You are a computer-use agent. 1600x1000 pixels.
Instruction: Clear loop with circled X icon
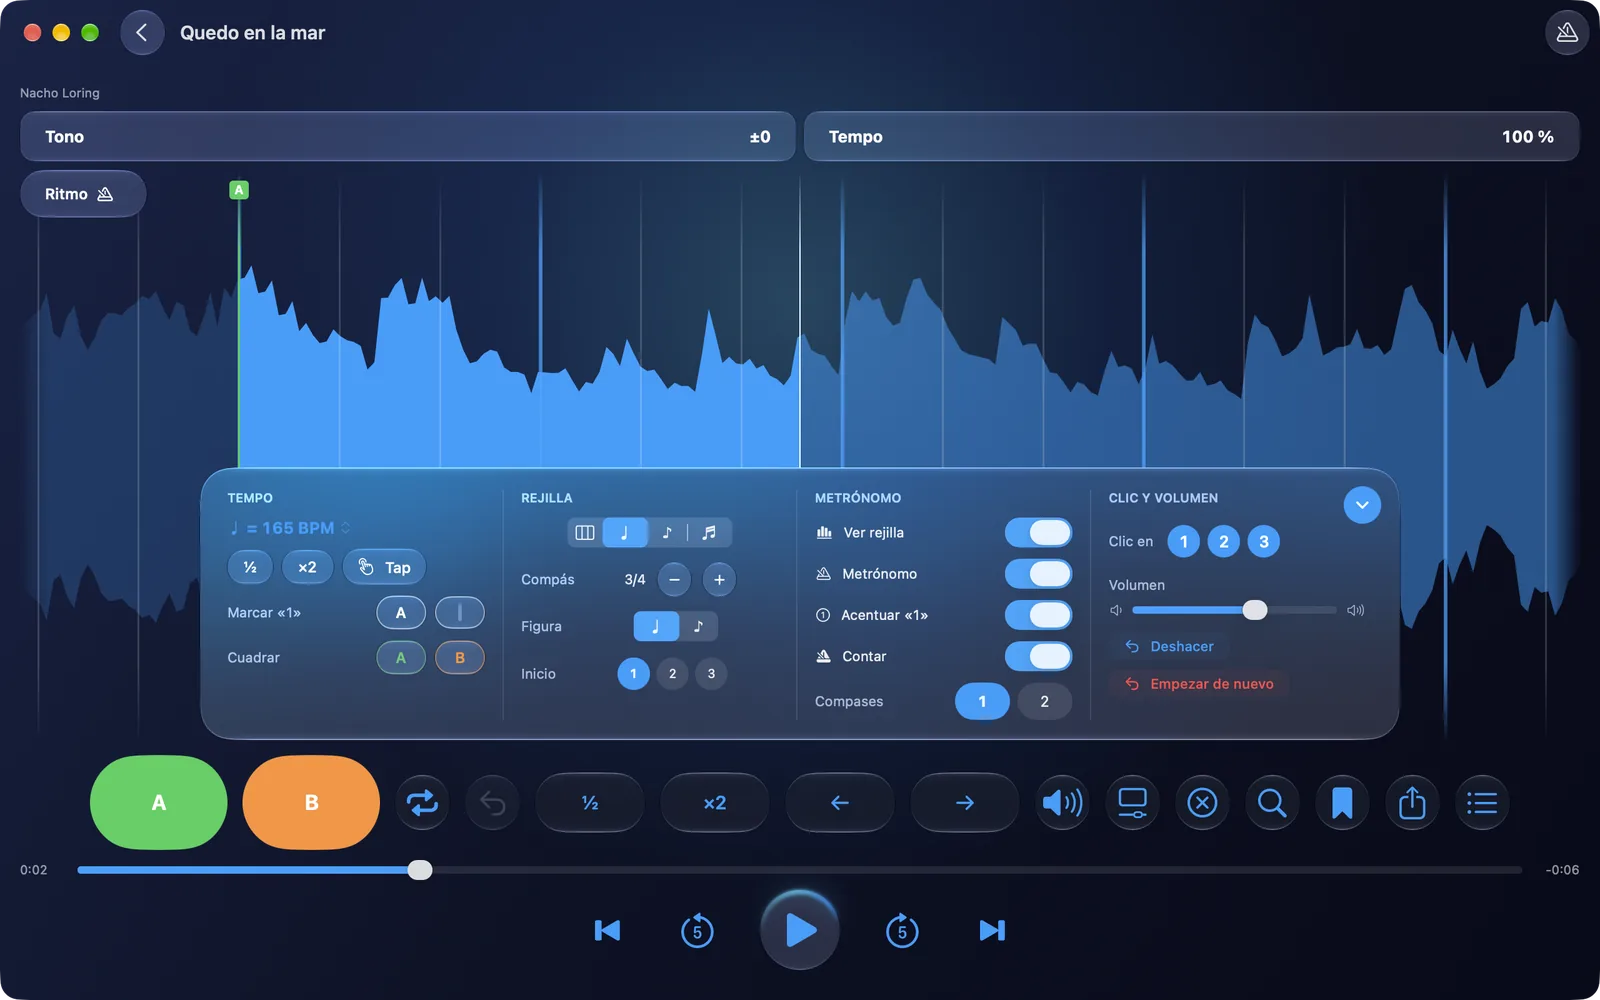click(1202, 802)
